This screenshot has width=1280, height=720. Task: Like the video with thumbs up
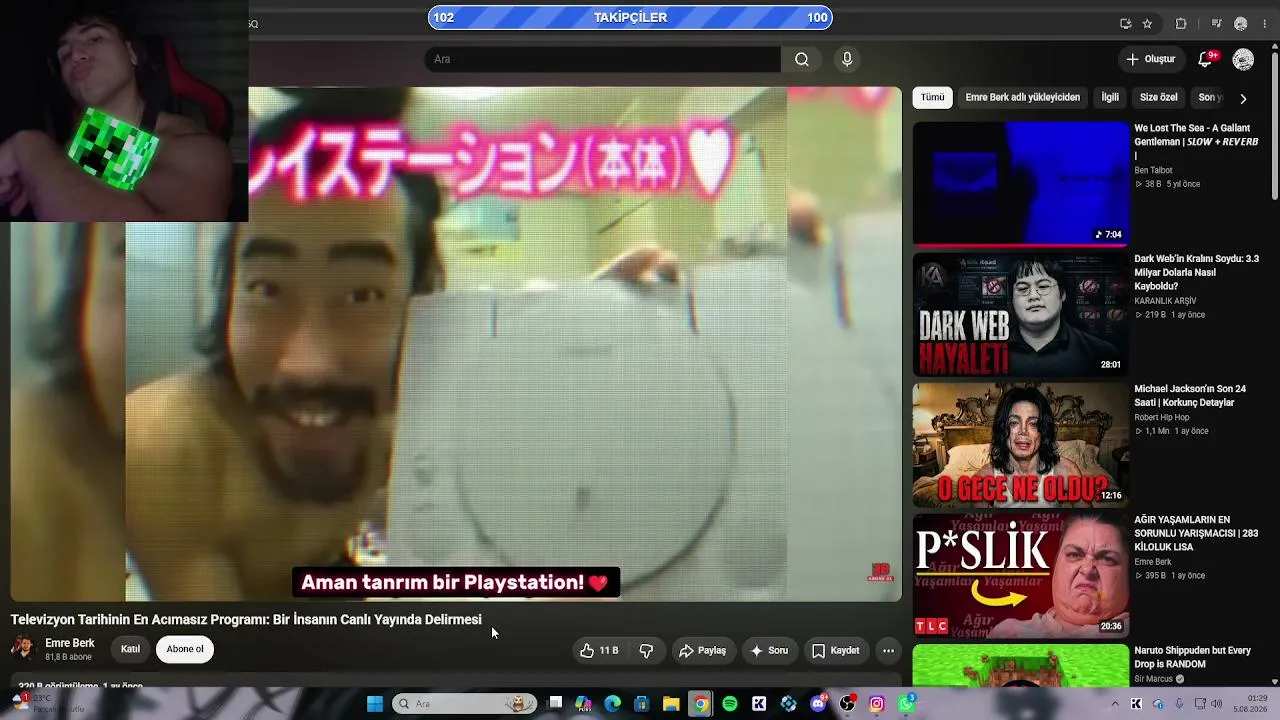pyautogui.click(x=598, y=651)
